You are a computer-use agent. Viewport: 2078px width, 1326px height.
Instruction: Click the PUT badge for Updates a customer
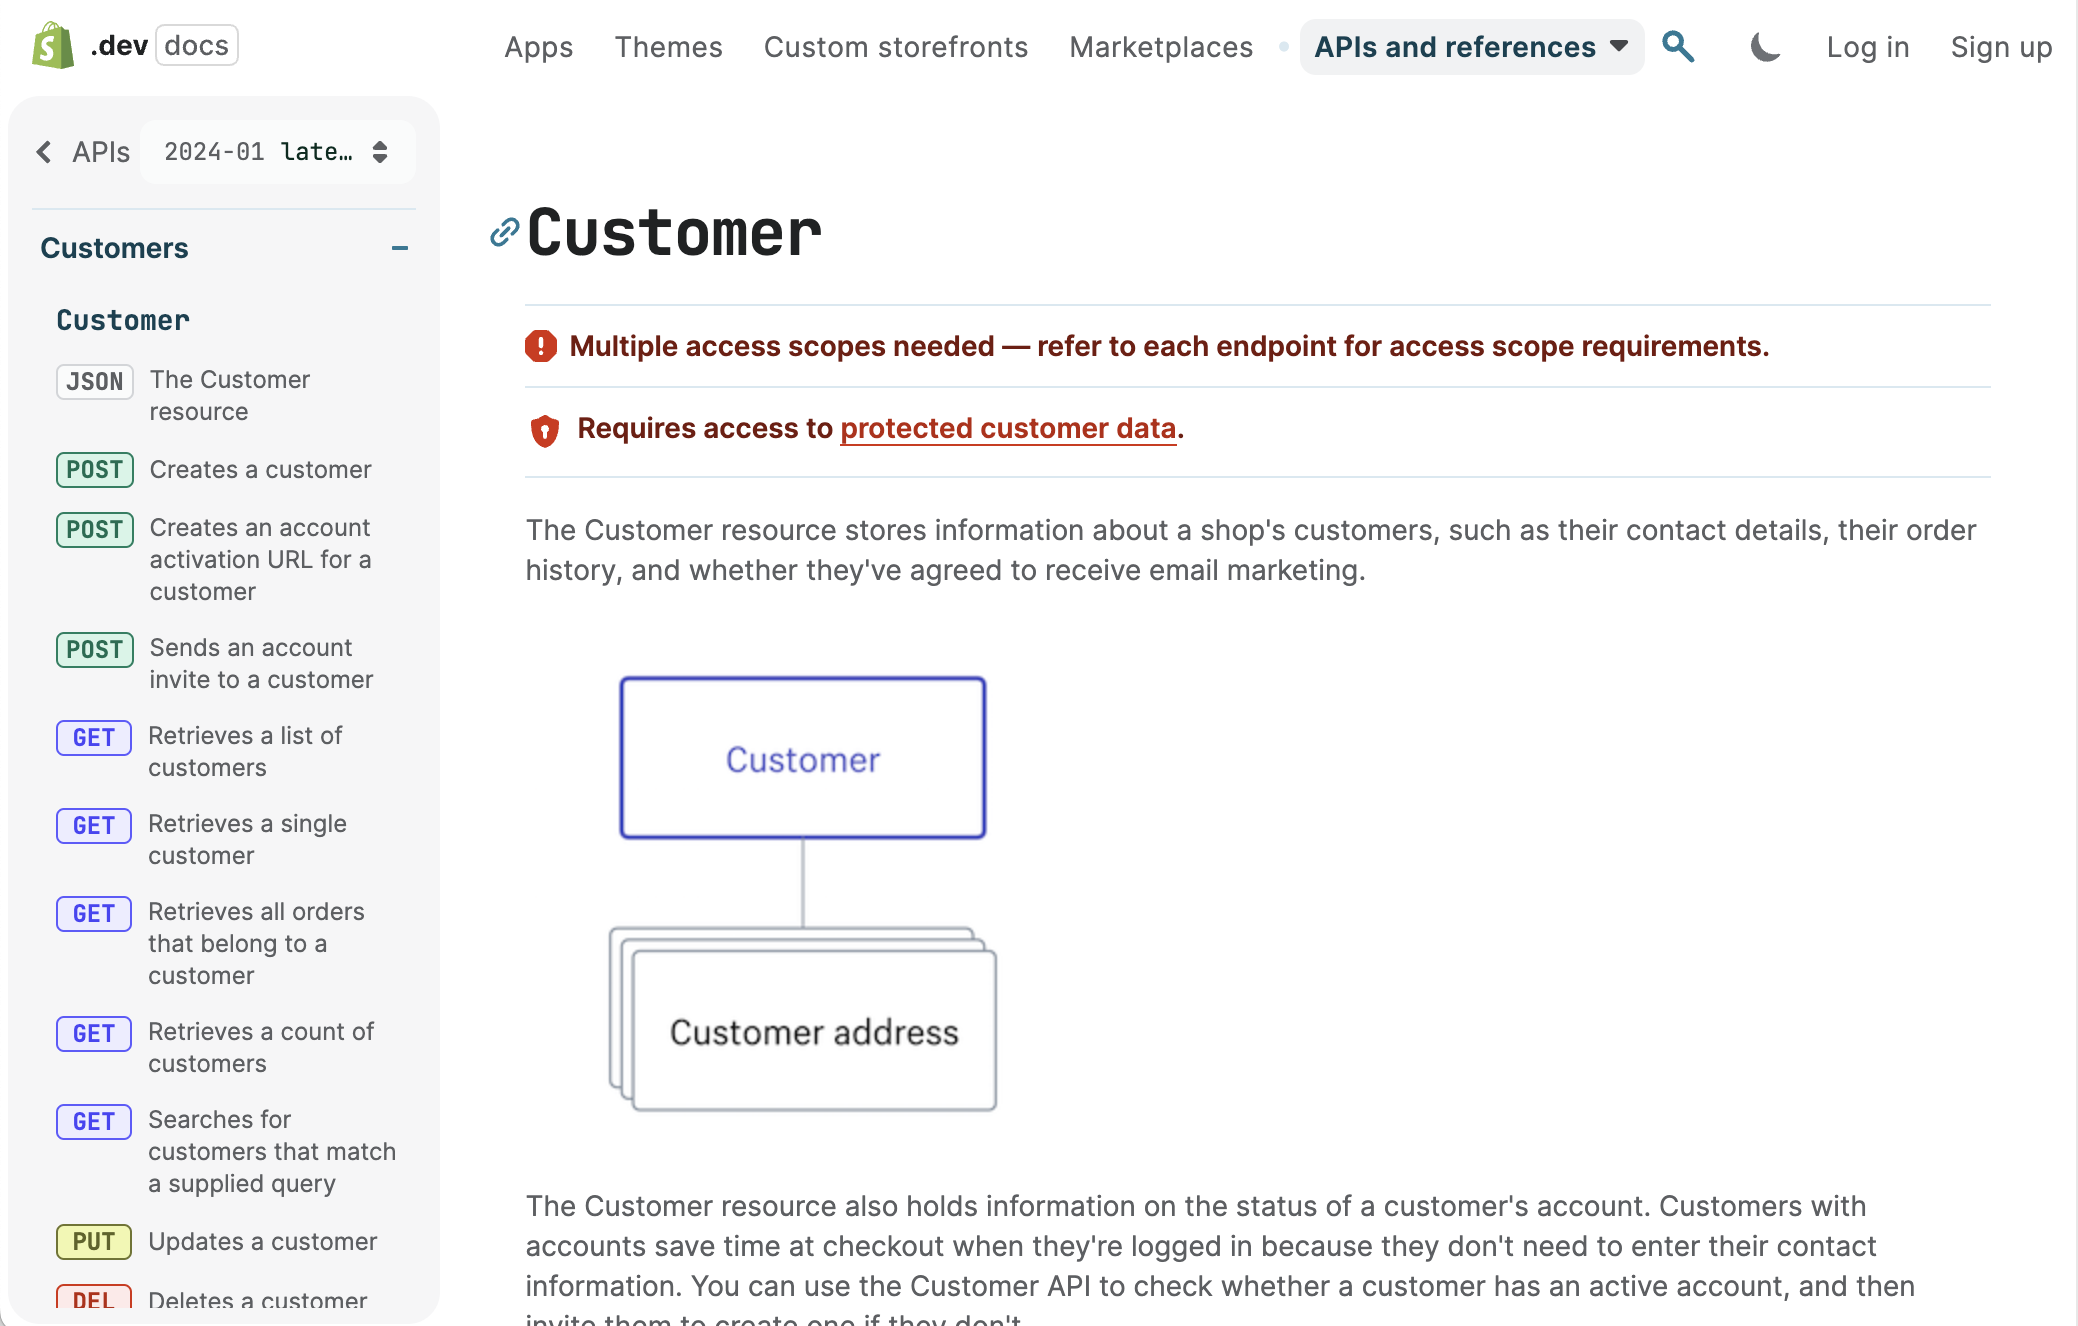point(93,1241)
